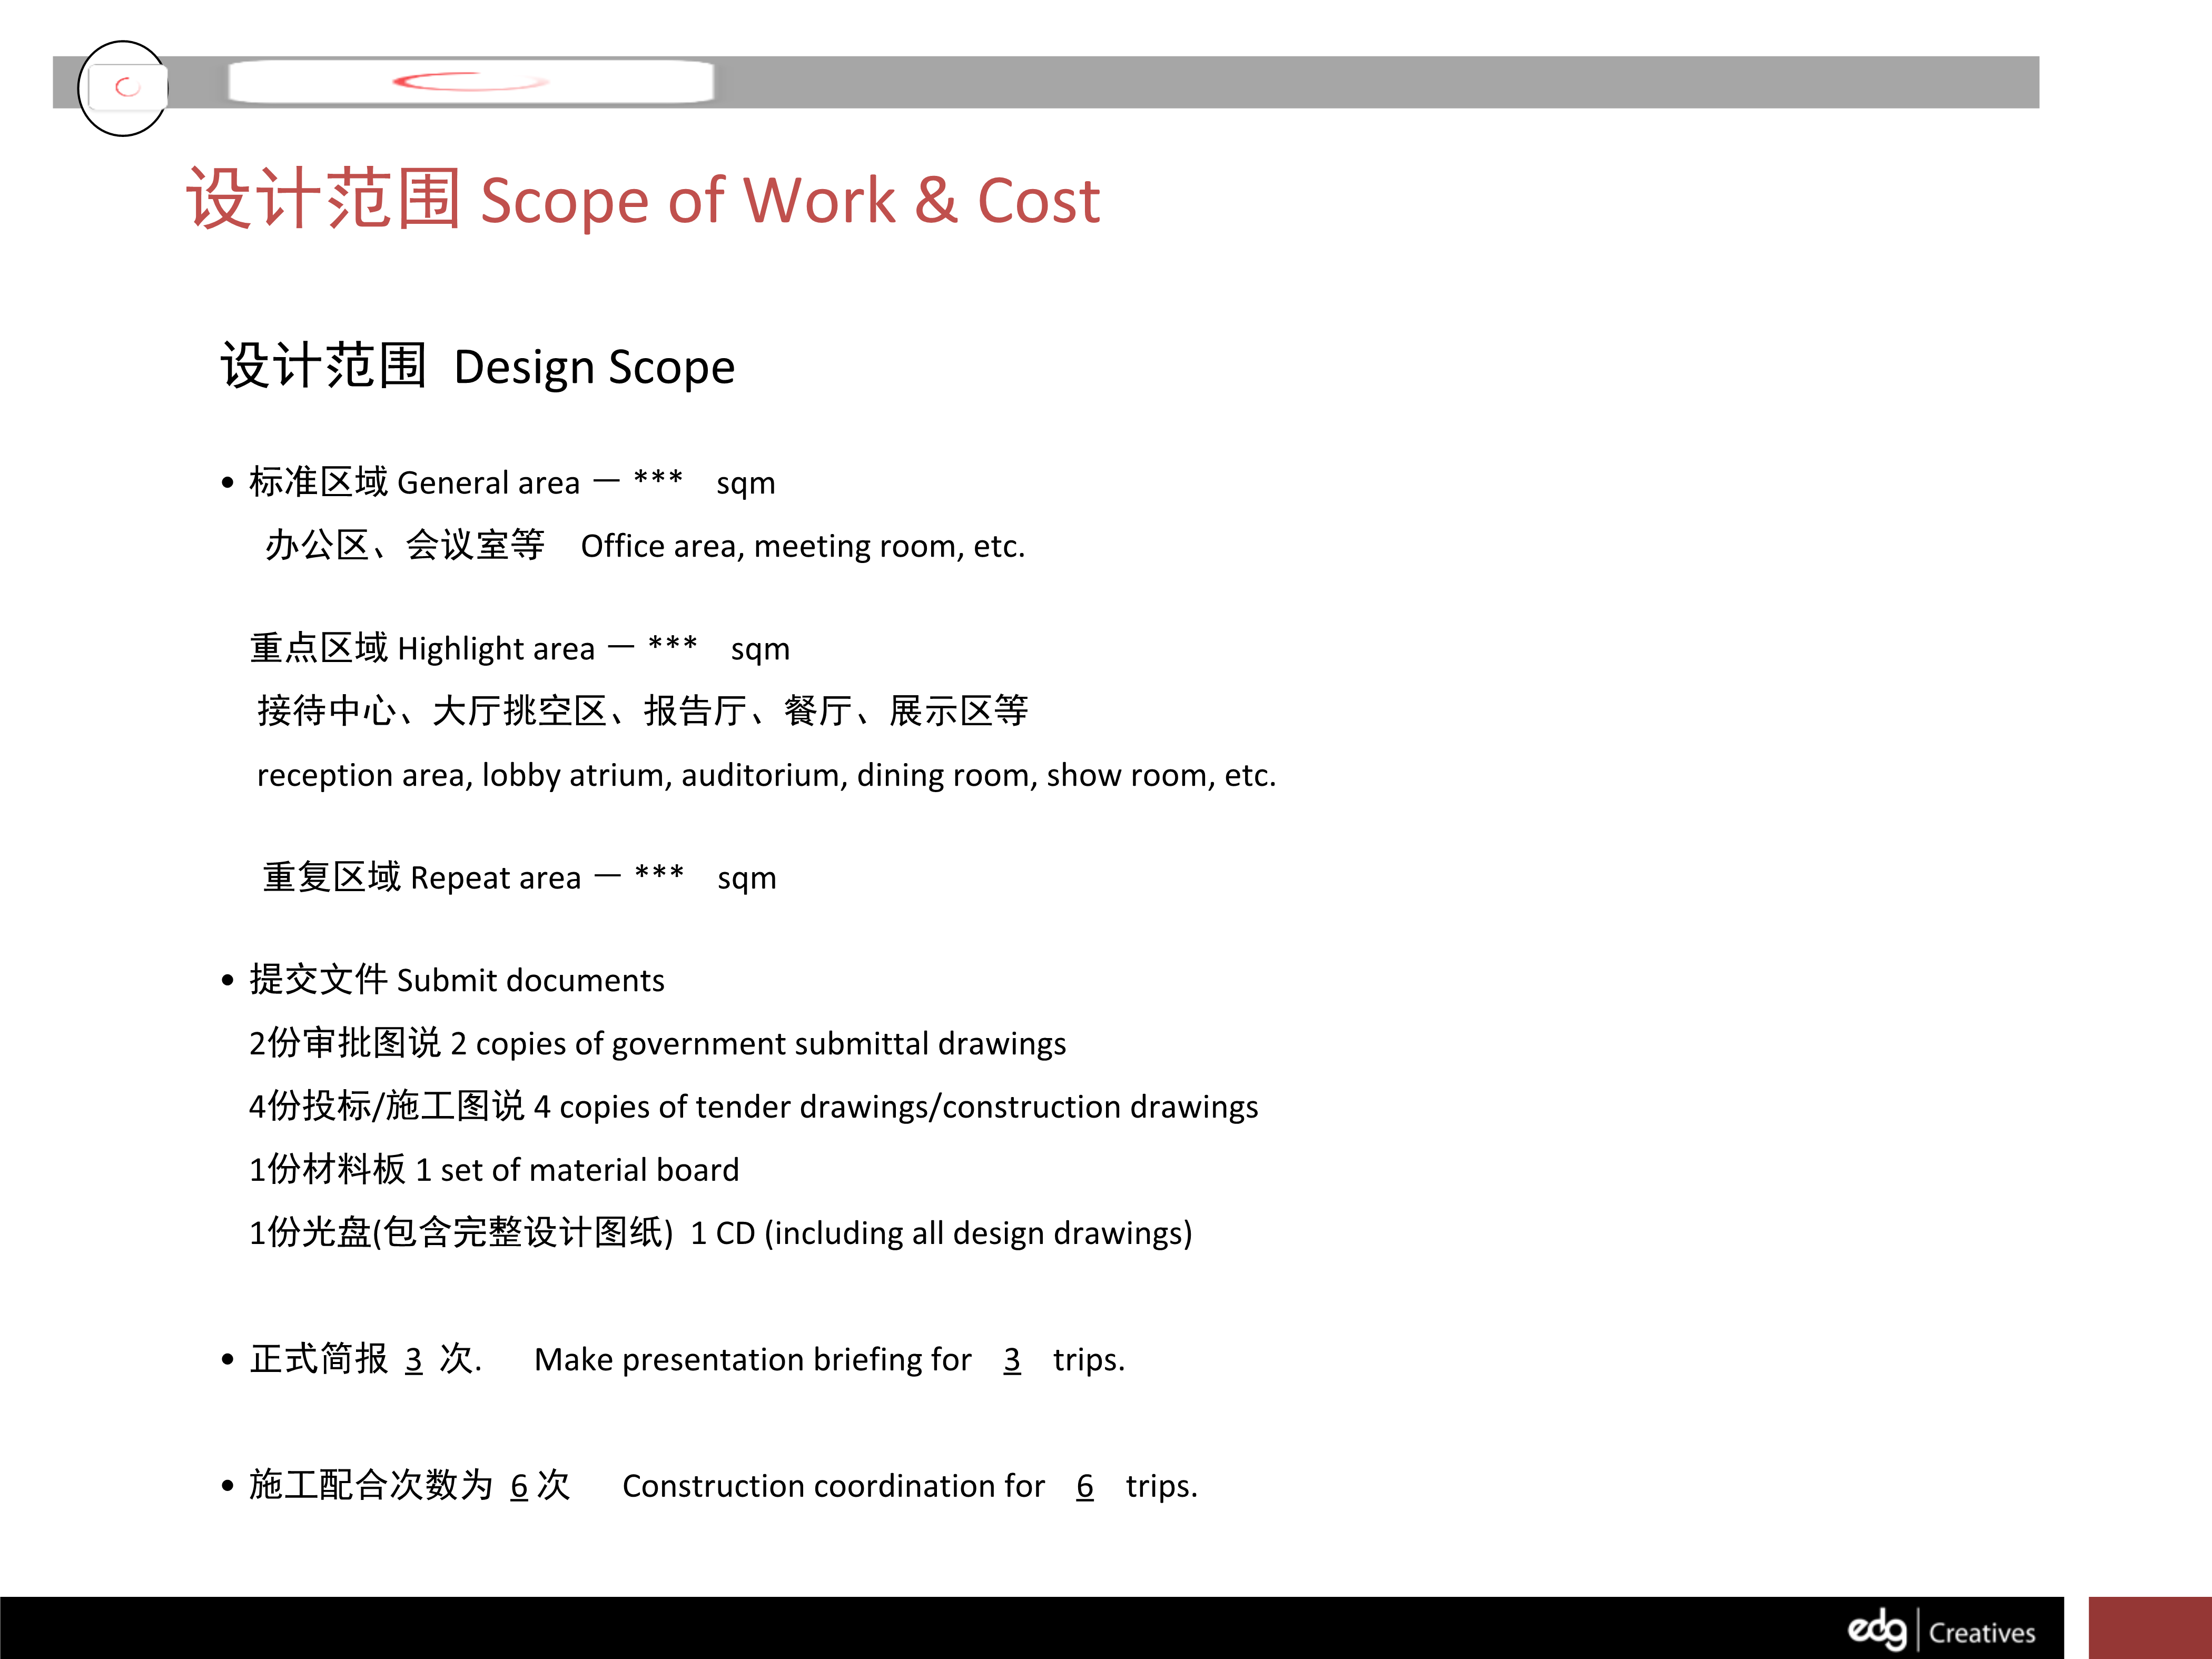Click the 'Design Scope' subheading
This screenshot has width=2212, height=1659.
pyautogui.click(x=594, y=367)
